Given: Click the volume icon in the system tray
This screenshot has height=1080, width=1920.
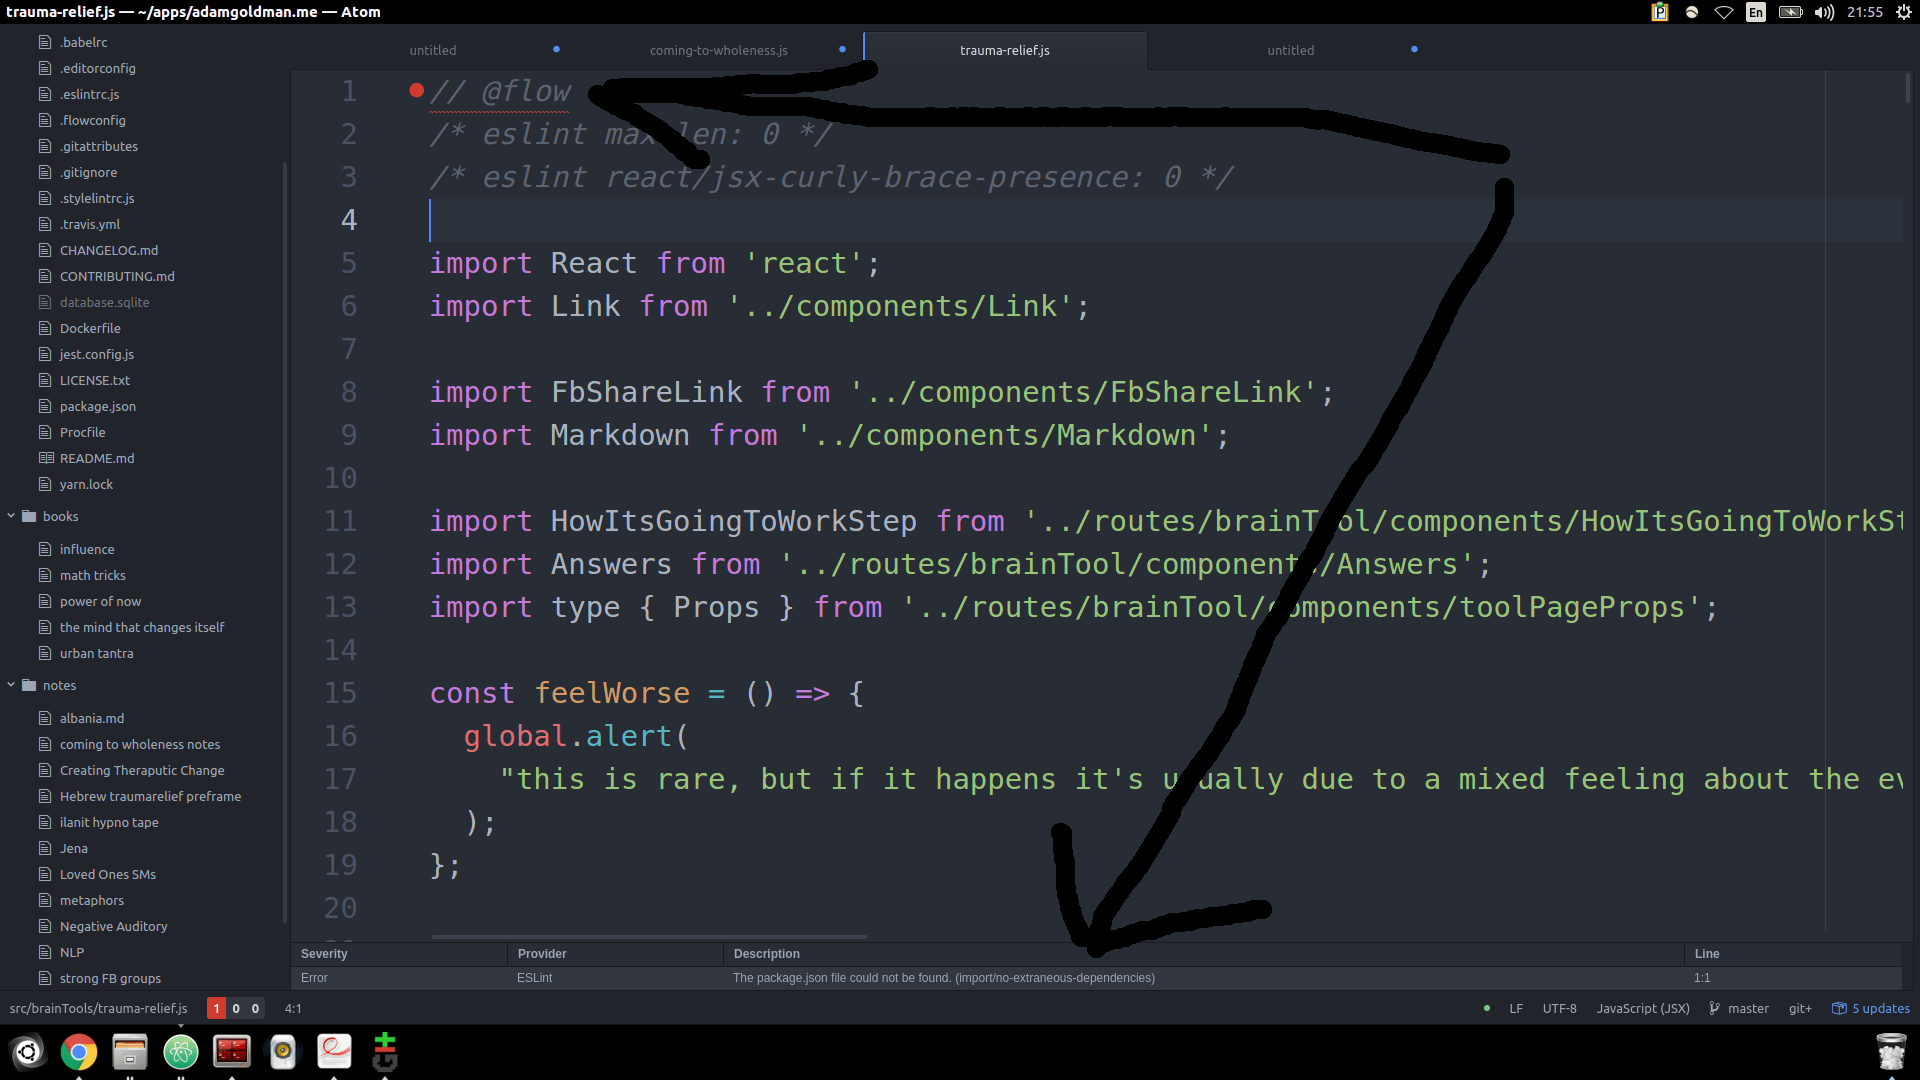Looking at the screenshot, I should [x=1822, y=12].
